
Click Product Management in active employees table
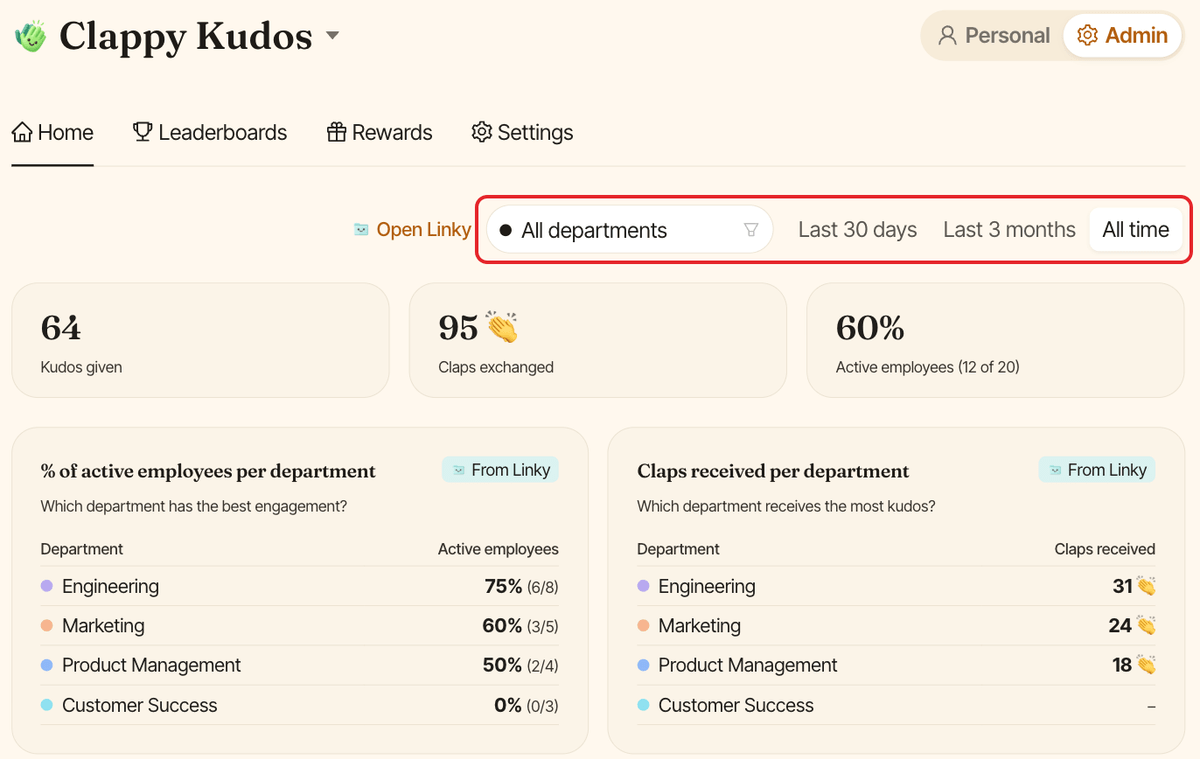pos(299,666)
